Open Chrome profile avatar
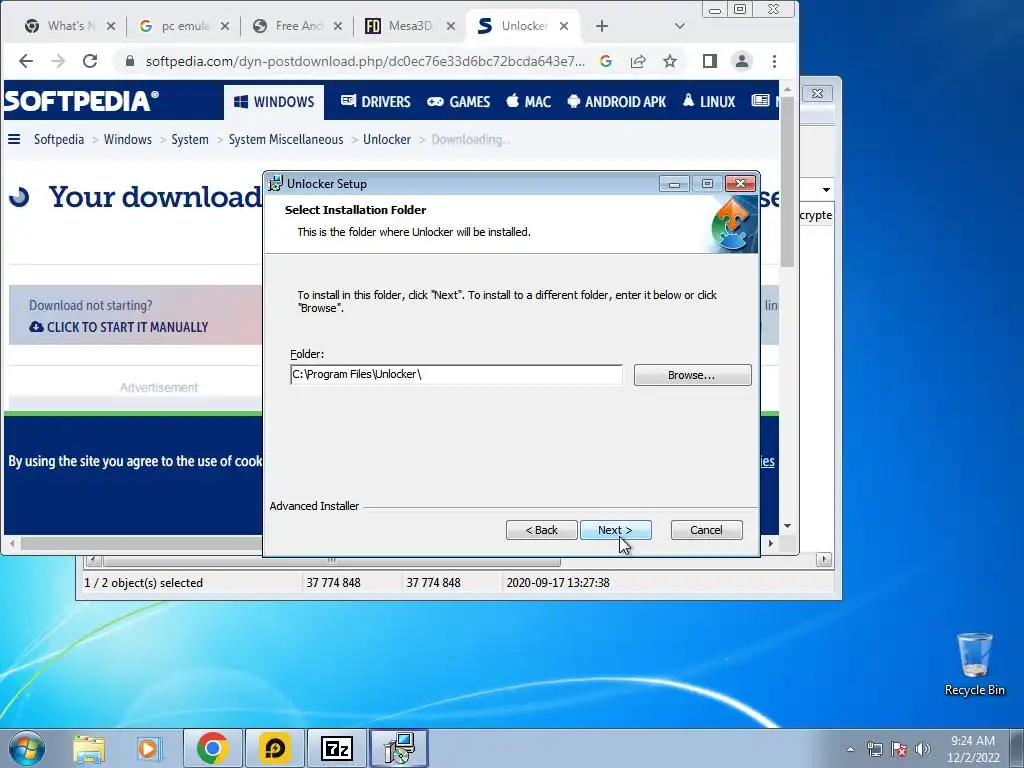The image size is (1024, 768). point(742,61)
